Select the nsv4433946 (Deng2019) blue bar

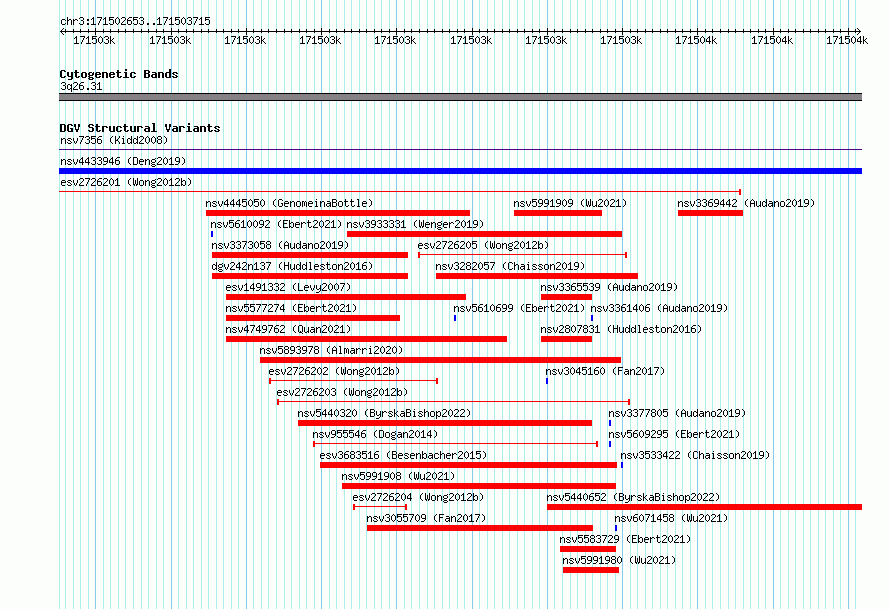[x=460, y=171]
